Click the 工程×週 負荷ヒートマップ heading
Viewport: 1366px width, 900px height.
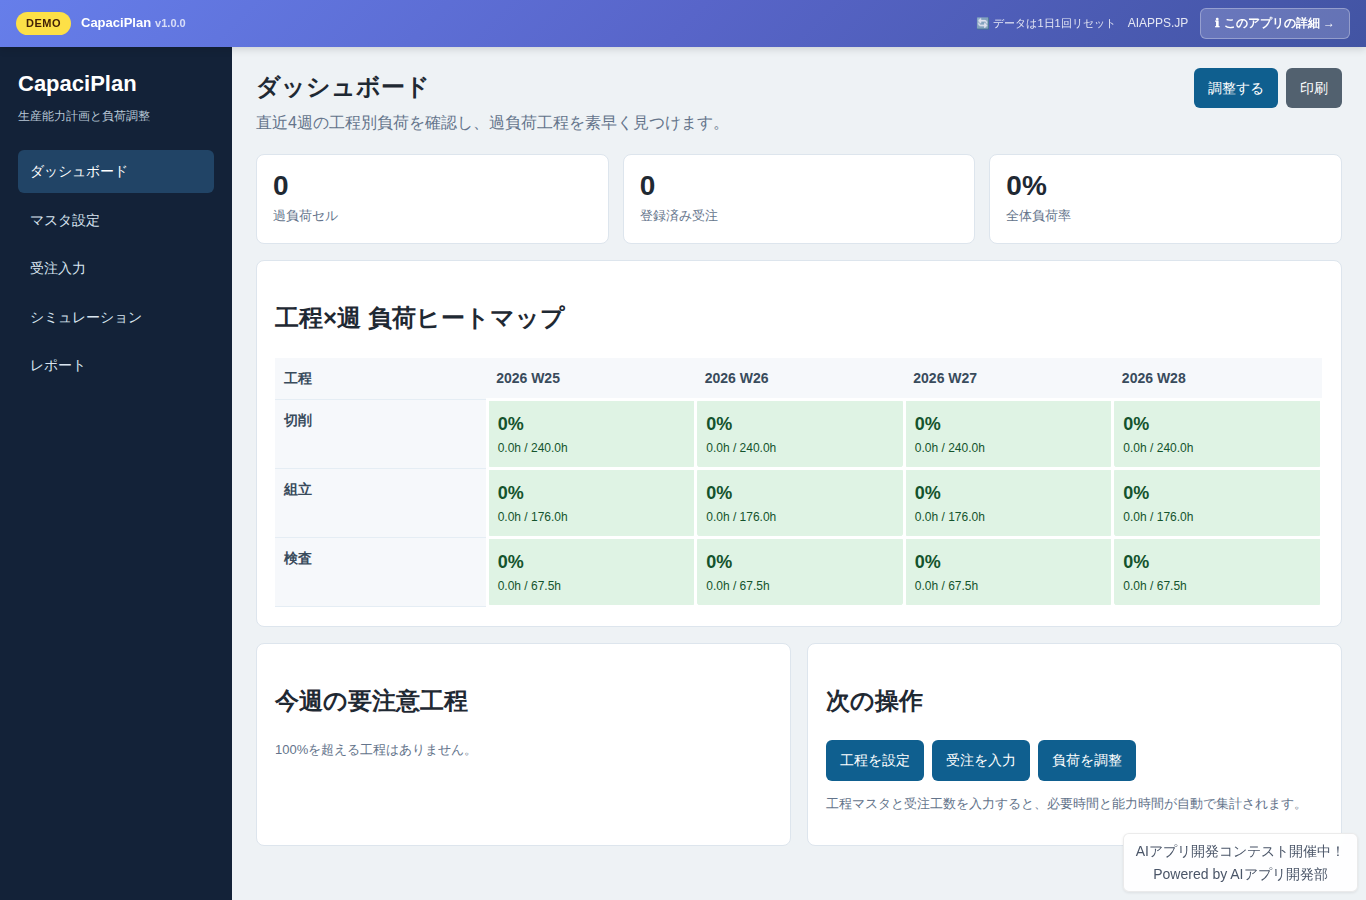pos(420,318)
